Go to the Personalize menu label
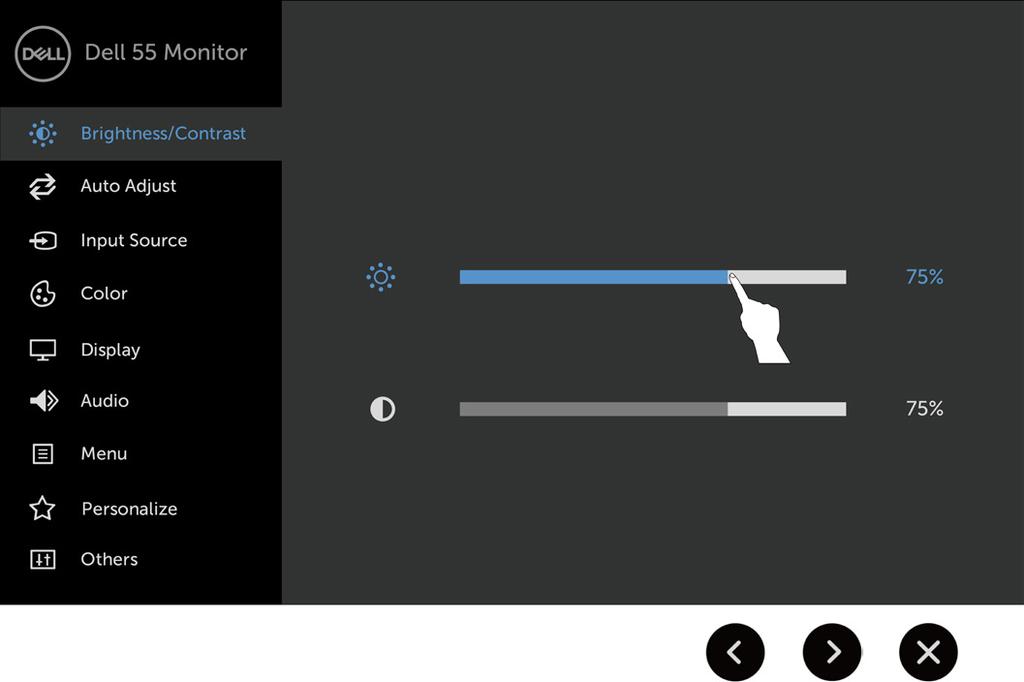This screenshot has width=1024, height=682. (x=129, y=509)
